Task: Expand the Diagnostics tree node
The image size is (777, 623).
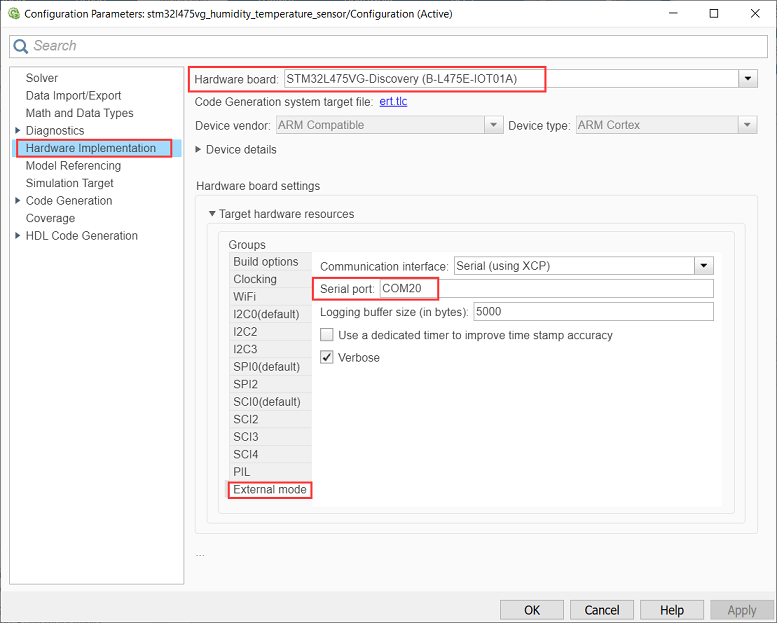Action: tap(17, 131)
